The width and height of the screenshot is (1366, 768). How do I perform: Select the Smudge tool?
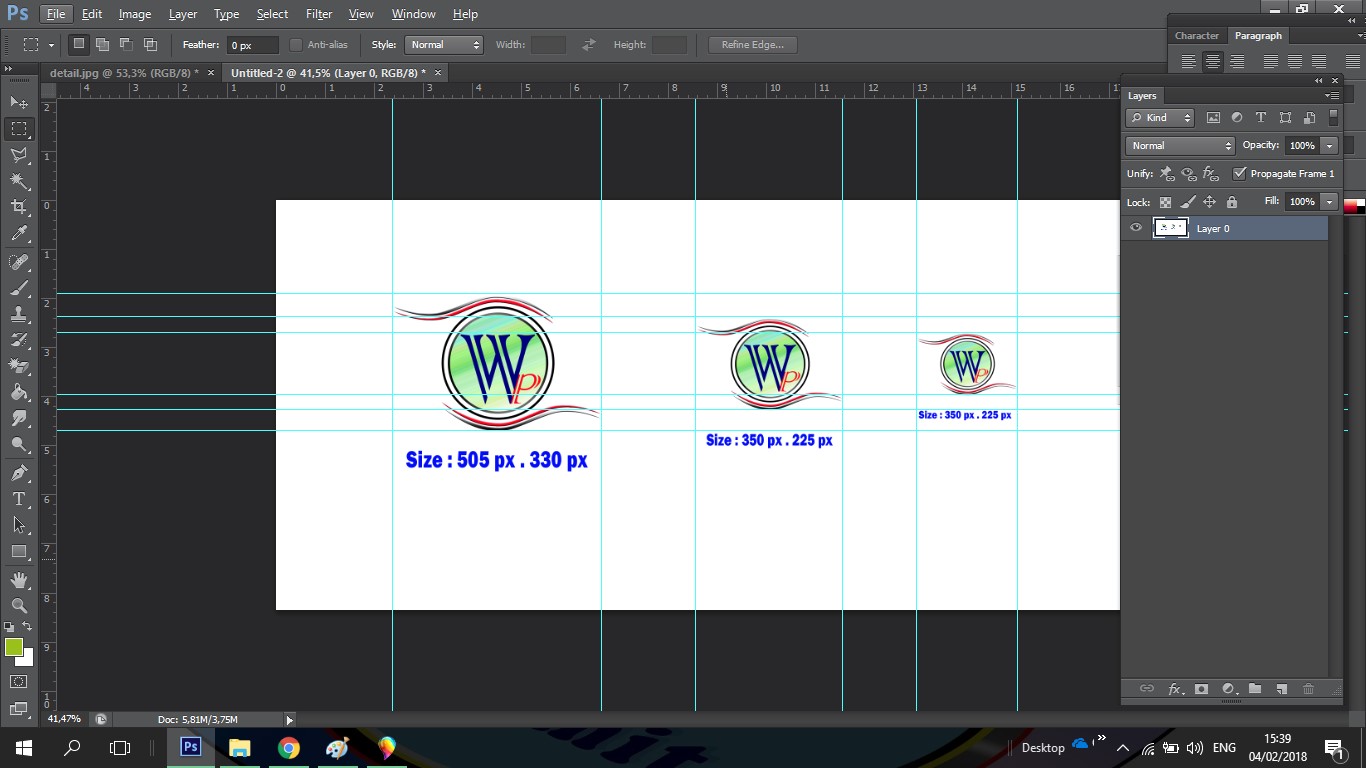click(19, 418)
